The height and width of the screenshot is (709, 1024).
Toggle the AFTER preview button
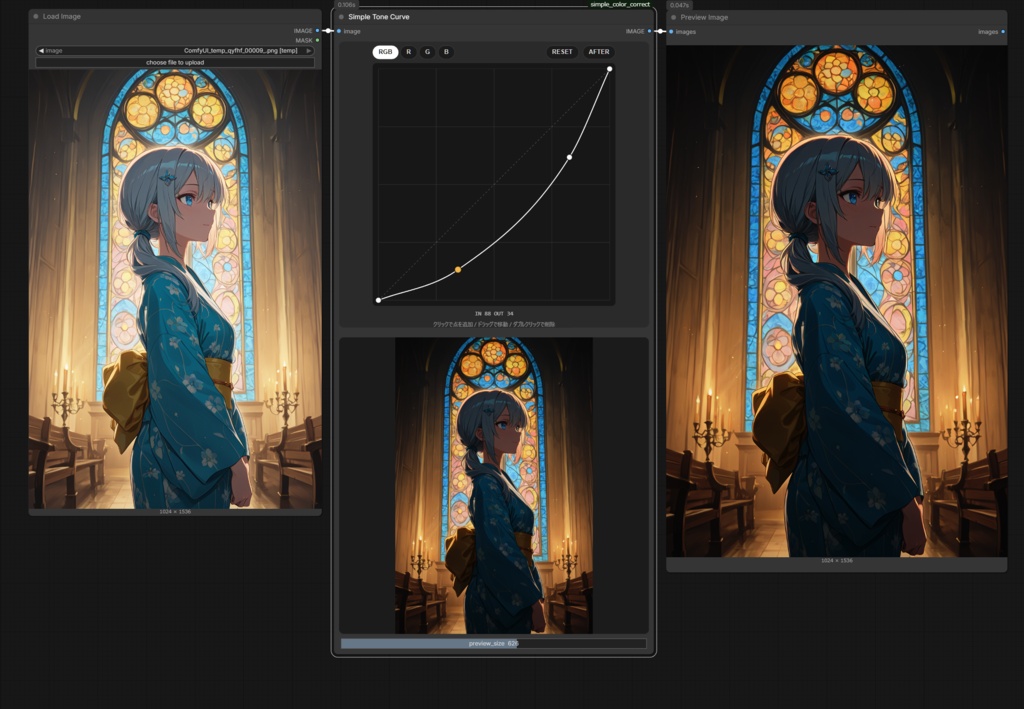tap(599, 52)
